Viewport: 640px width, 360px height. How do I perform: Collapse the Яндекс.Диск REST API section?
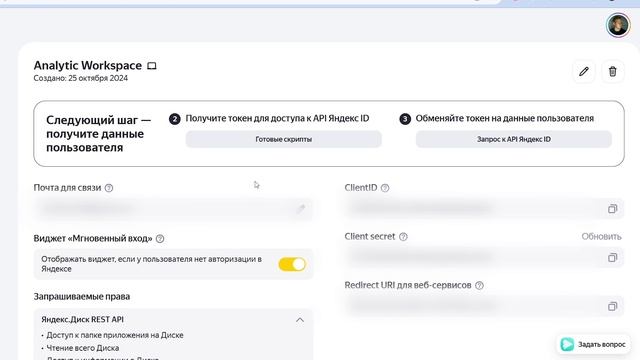300,320
